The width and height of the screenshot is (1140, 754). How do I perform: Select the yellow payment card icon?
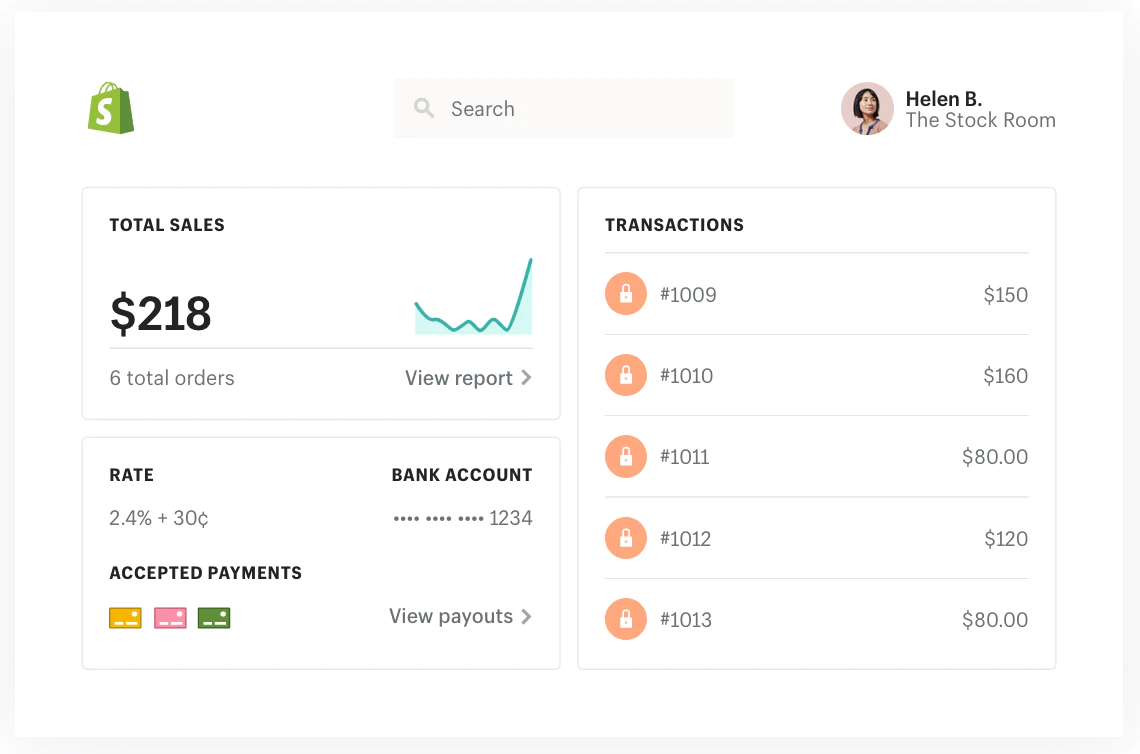tap(125, 618)
